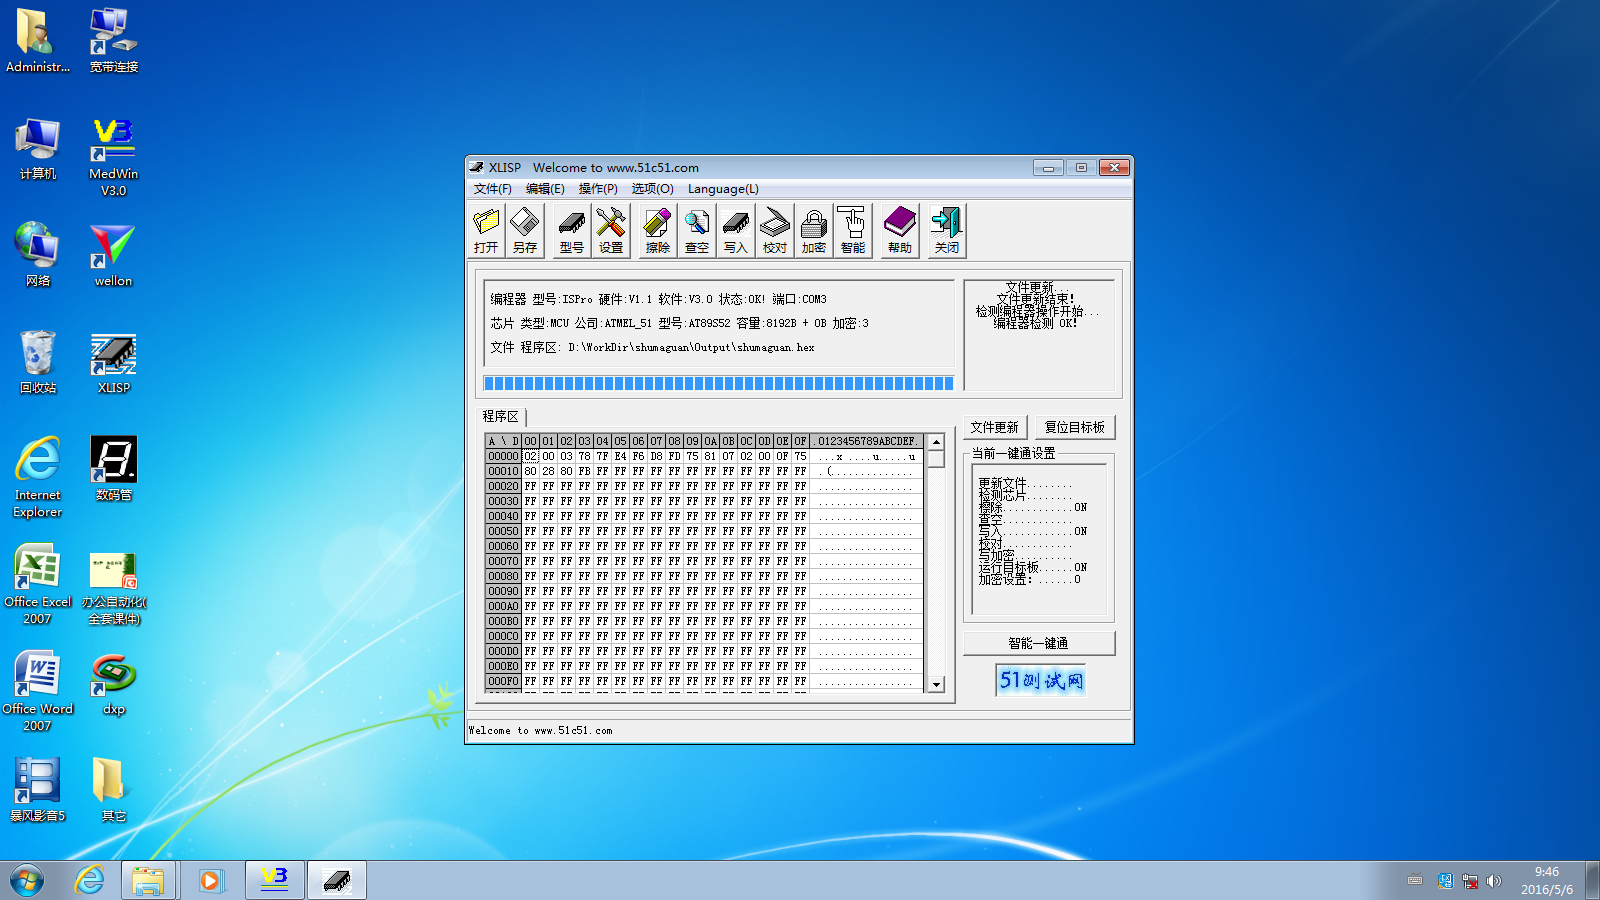Click the file path shumaguan.hex line
The image size is (1600, 900).
click(652, 347)
